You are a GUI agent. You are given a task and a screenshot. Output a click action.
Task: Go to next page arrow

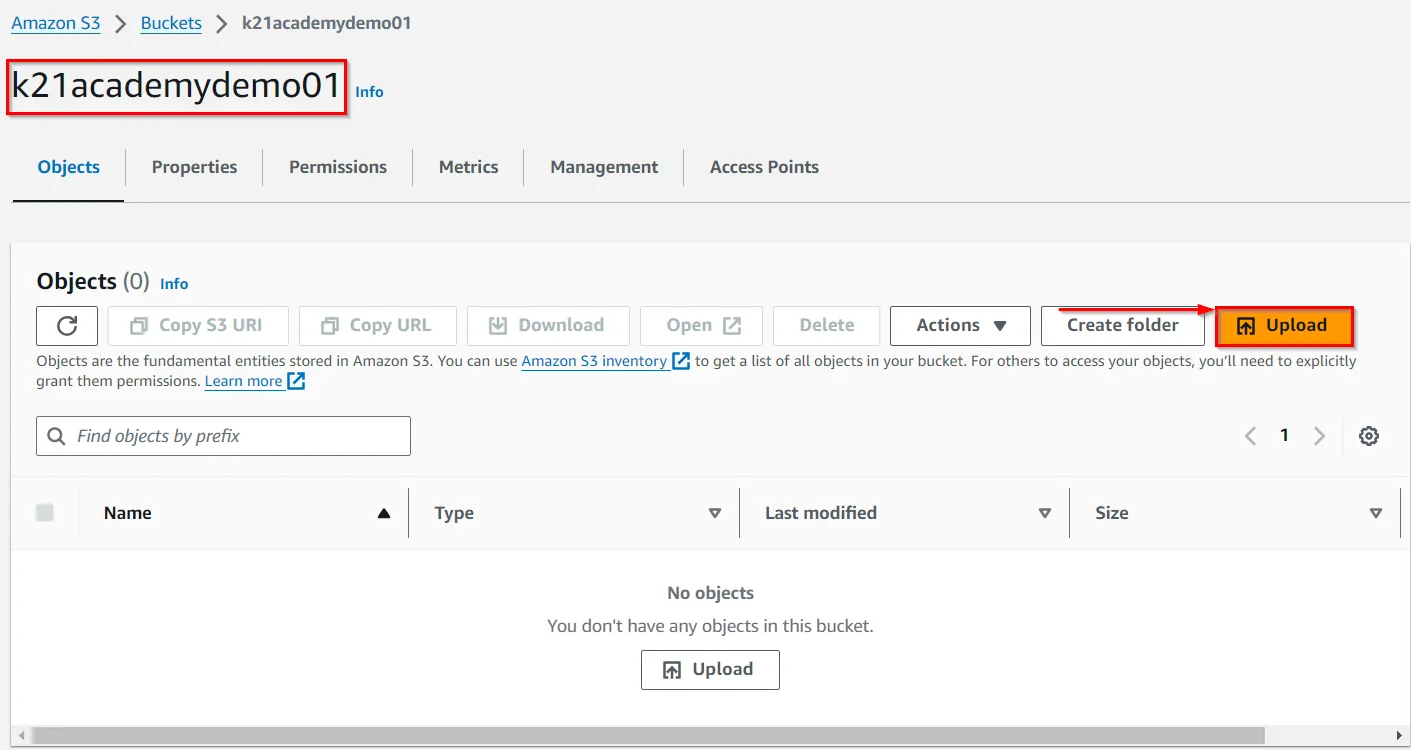(x=1319, y=436)
